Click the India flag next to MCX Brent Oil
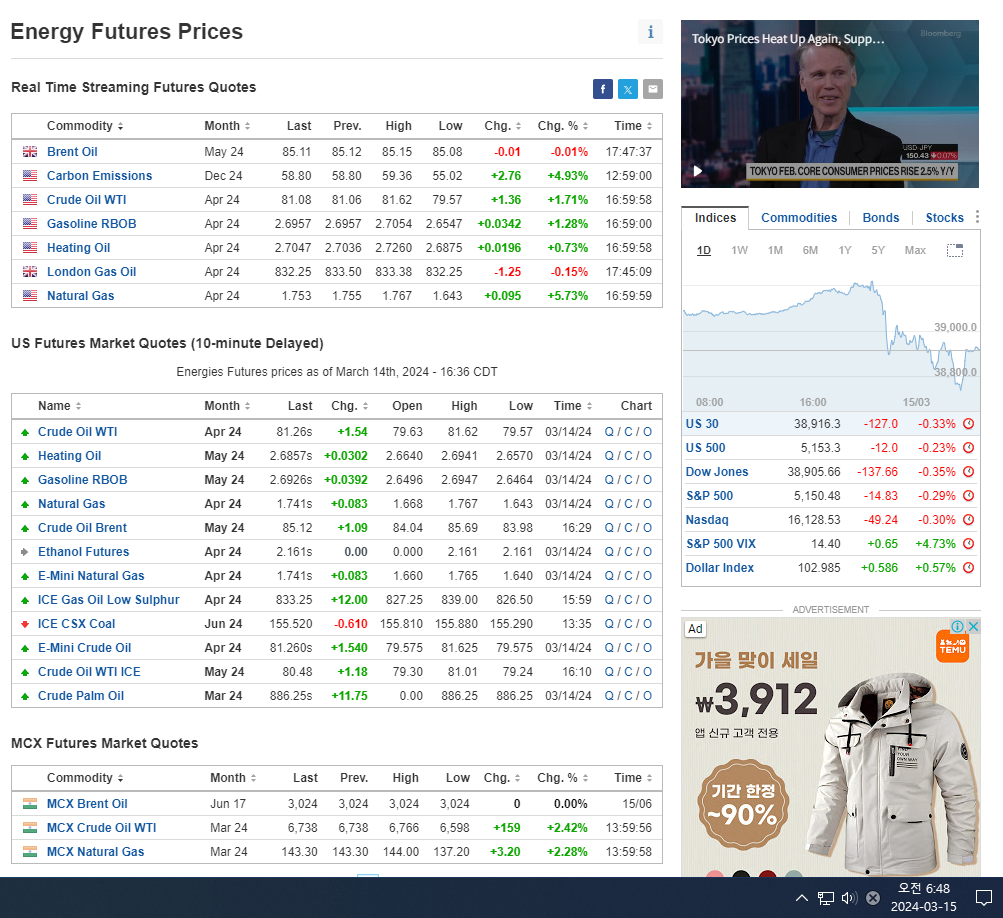 (30, 803)
